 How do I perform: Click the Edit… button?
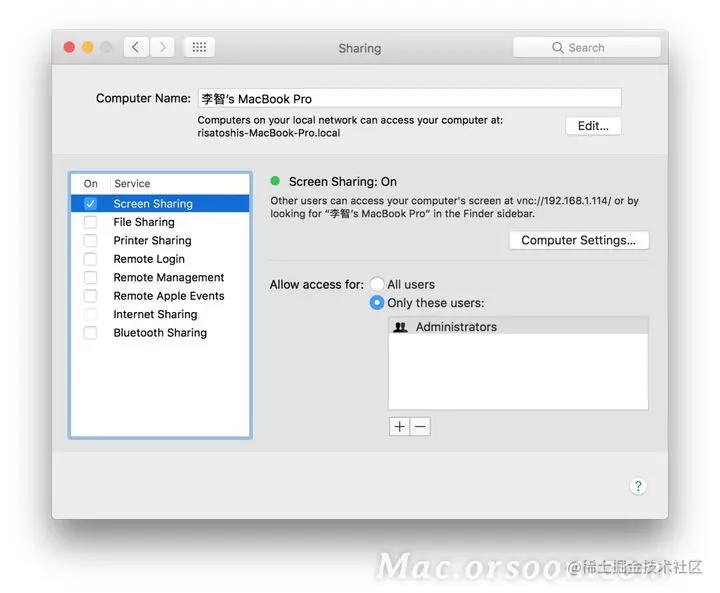click(x=593, y=126)
